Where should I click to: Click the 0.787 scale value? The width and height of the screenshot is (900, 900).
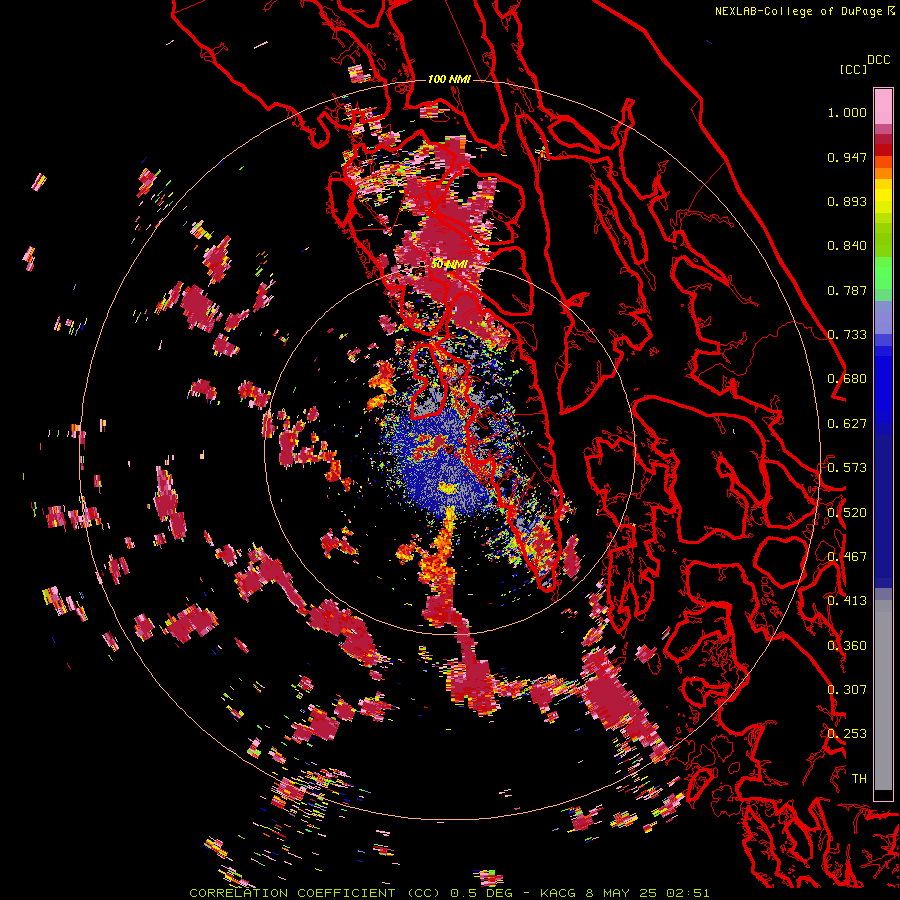[x=847, y=290]
